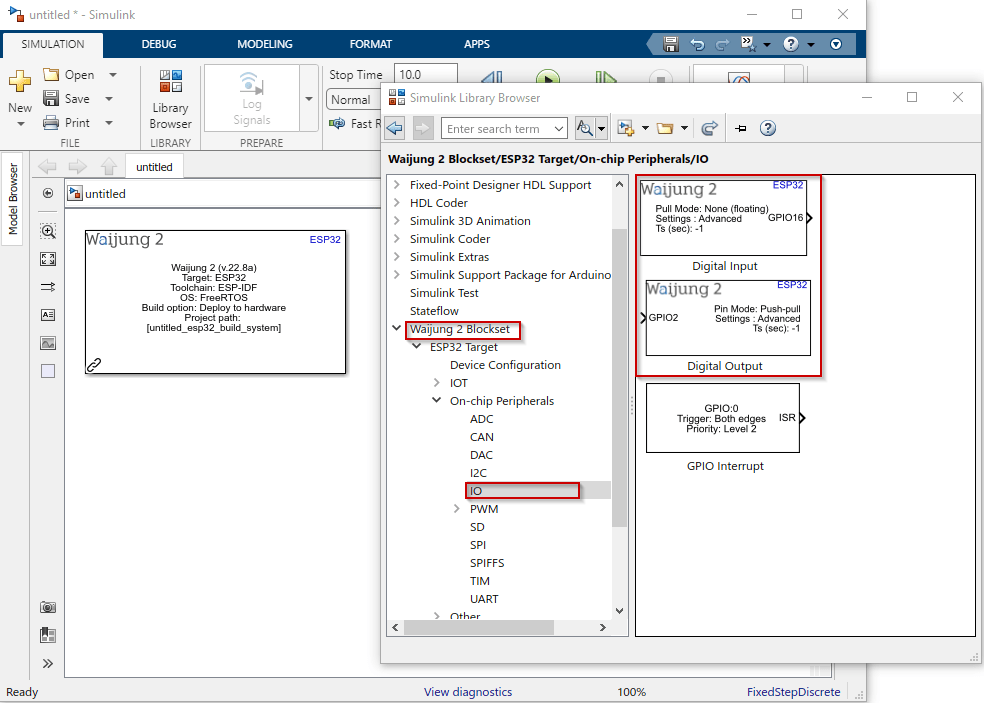This screenshot has height=703, width=984.
Task: Click the Log Signals button
Action: [252, 99]
